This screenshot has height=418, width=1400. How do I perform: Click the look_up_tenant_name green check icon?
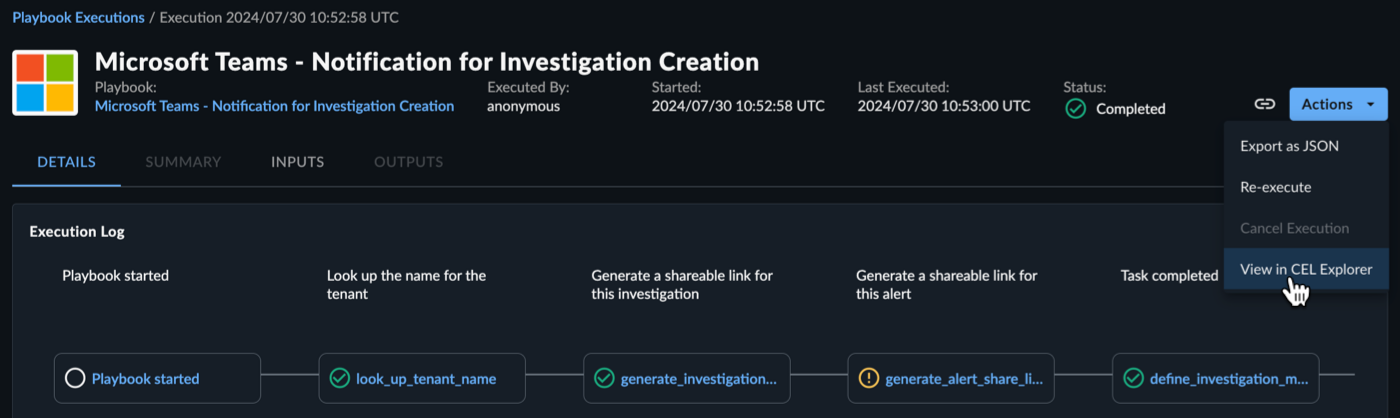(x=339, y=379)
